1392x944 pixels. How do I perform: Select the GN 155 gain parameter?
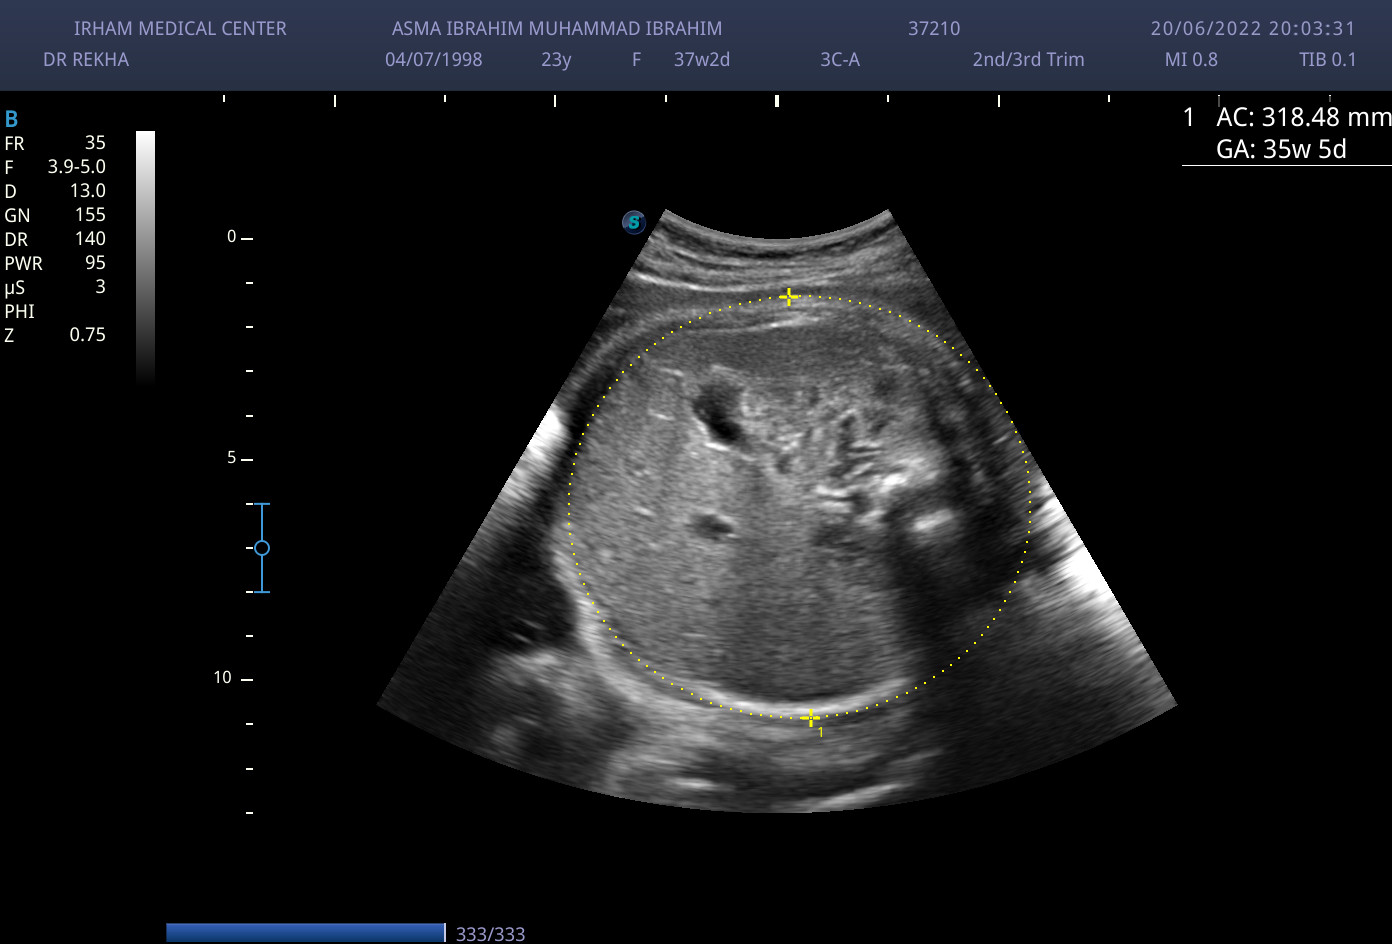tap(55, 215)
